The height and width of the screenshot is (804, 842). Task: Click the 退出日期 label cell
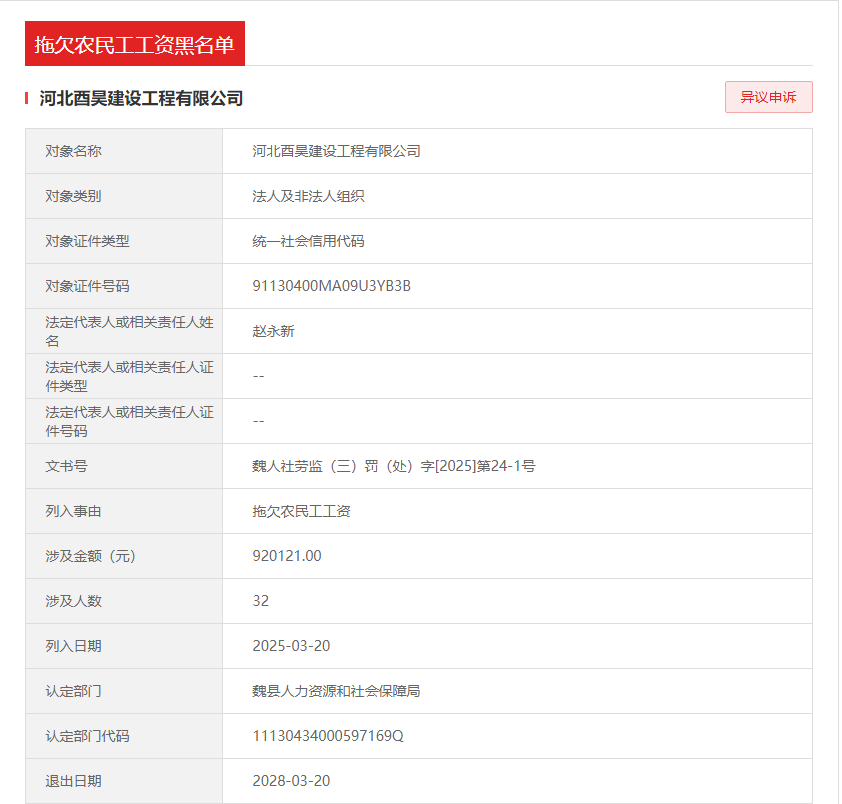(x=73, y=781)
